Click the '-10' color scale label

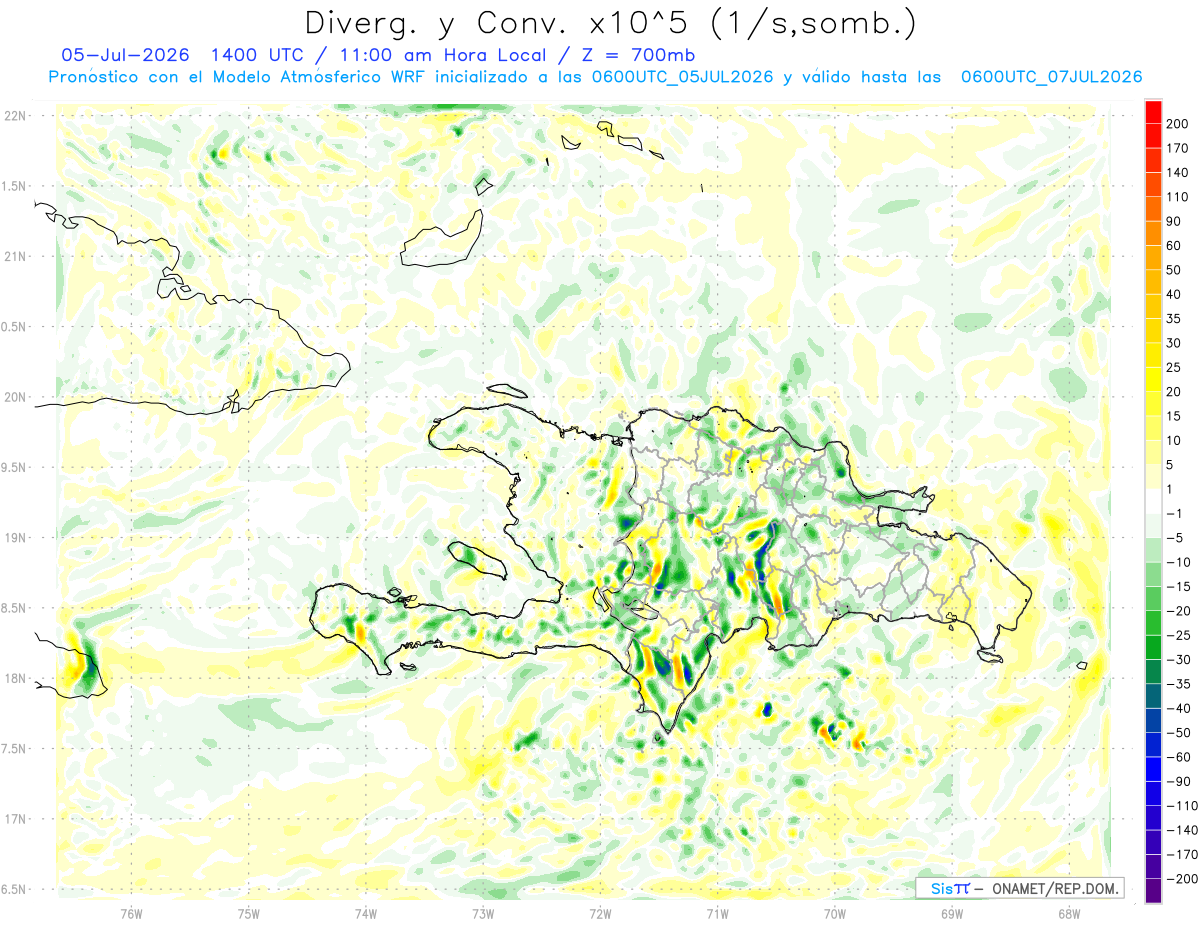pyautogui.click(x=1178, y=563)
